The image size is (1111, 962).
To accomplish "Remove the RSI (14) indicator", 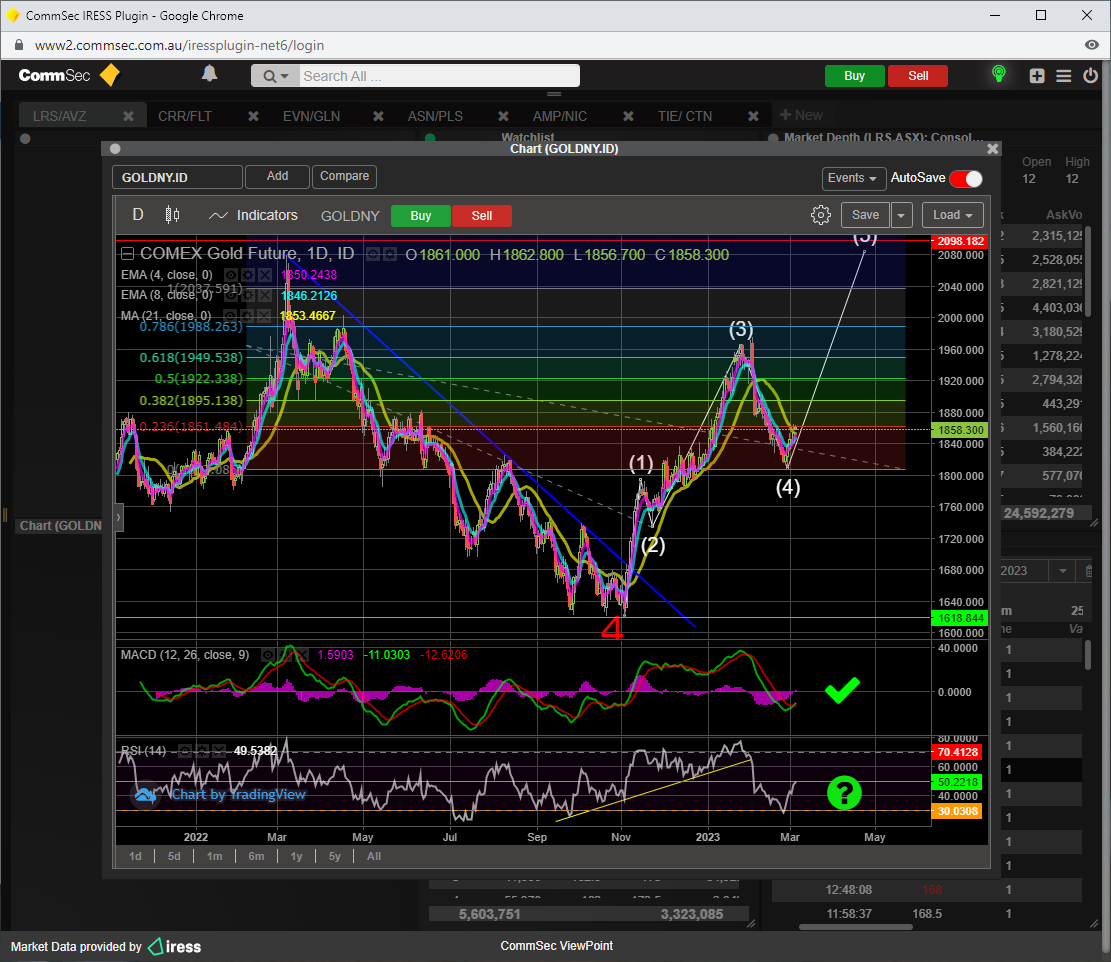I will coord(218,751).
